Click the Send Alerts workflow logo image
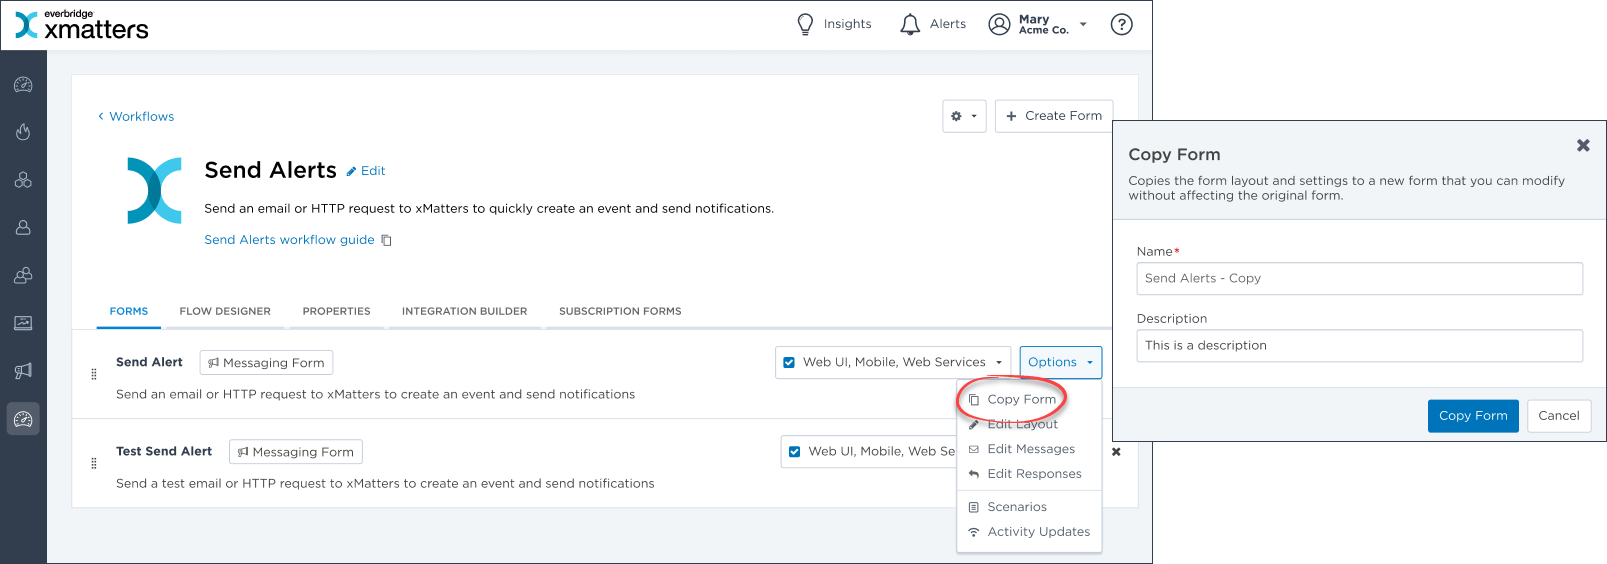This screenshot has height=564, width=1607. coord(155,190)
